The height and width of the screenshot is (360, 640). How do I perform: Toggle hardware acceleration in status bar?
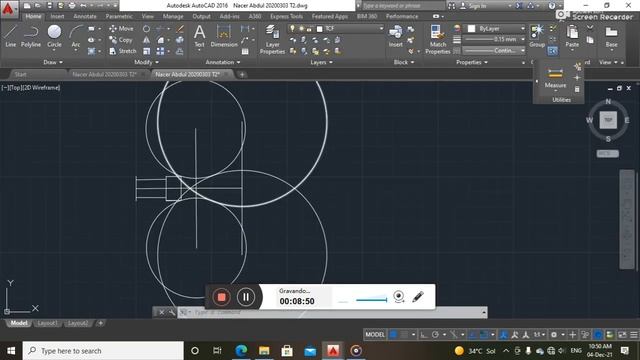(598, 335)
